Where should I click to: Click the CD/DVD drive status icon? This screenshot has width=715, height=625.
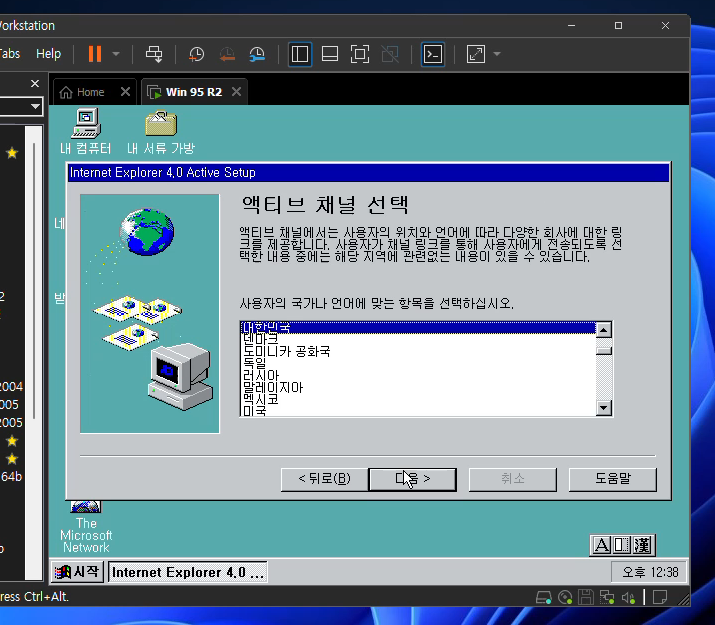pyautogui.click(x=565, y=597)
